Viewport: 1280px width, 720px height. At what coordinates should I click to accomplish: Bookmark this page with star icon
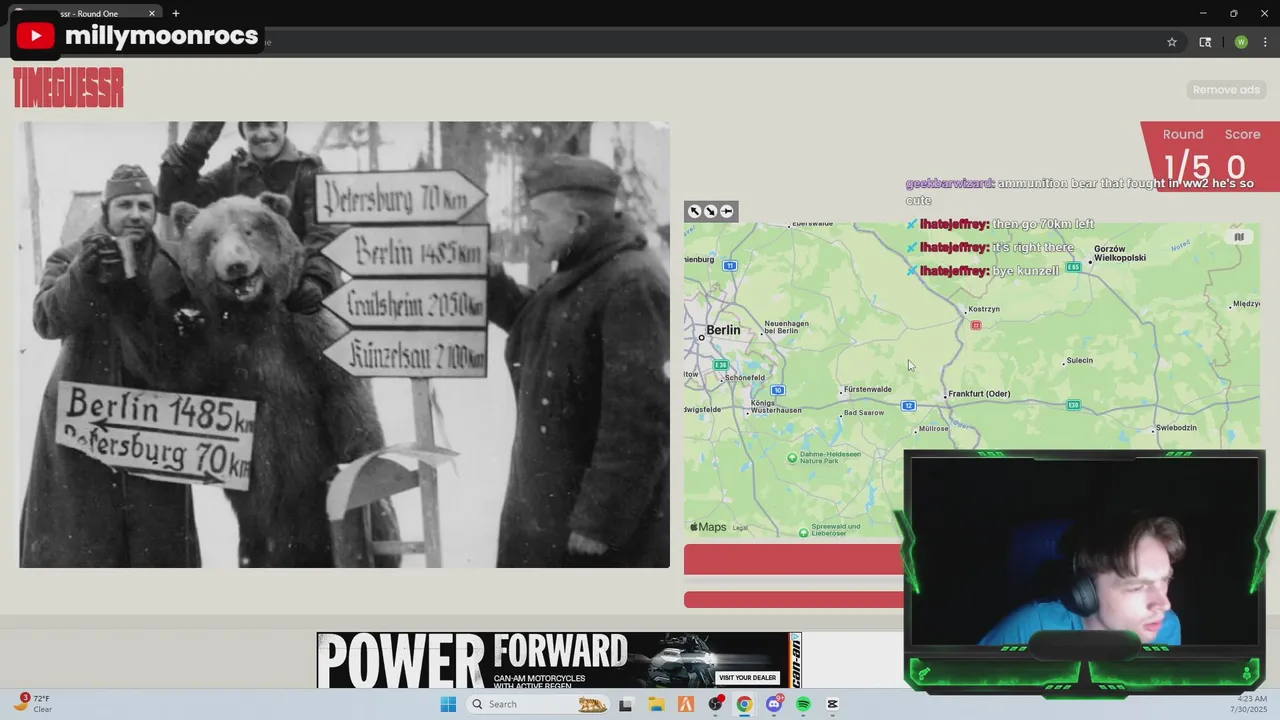pos(1172,42)
